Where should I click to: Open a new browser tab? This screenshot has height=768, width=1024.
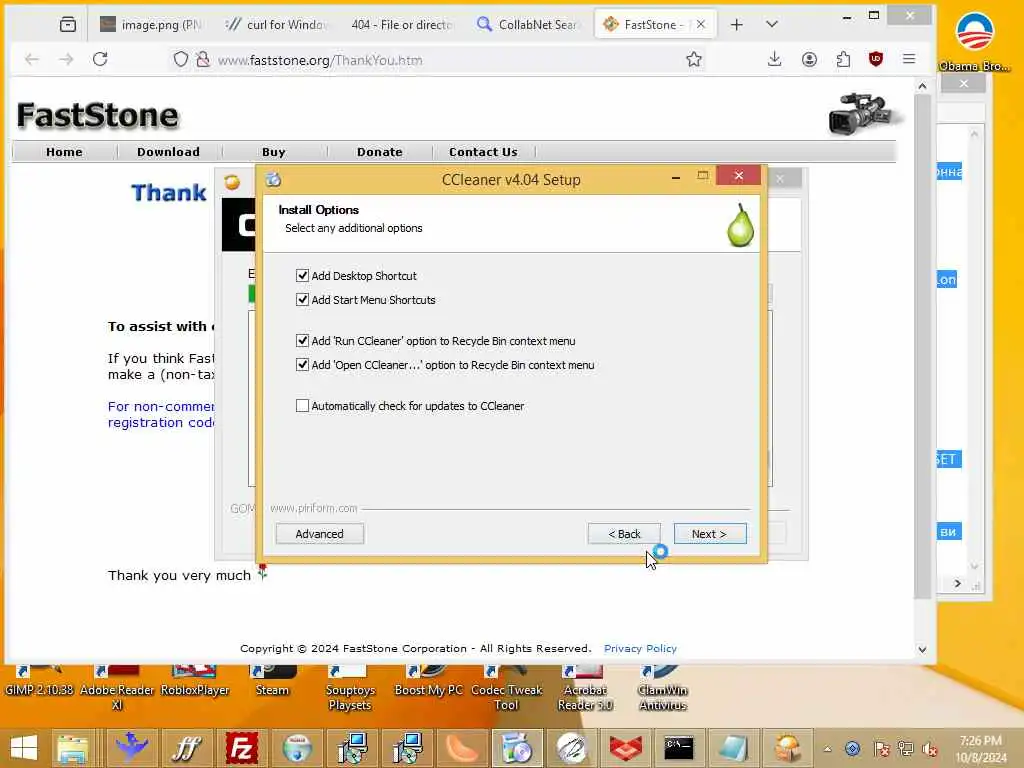[737, 25]
